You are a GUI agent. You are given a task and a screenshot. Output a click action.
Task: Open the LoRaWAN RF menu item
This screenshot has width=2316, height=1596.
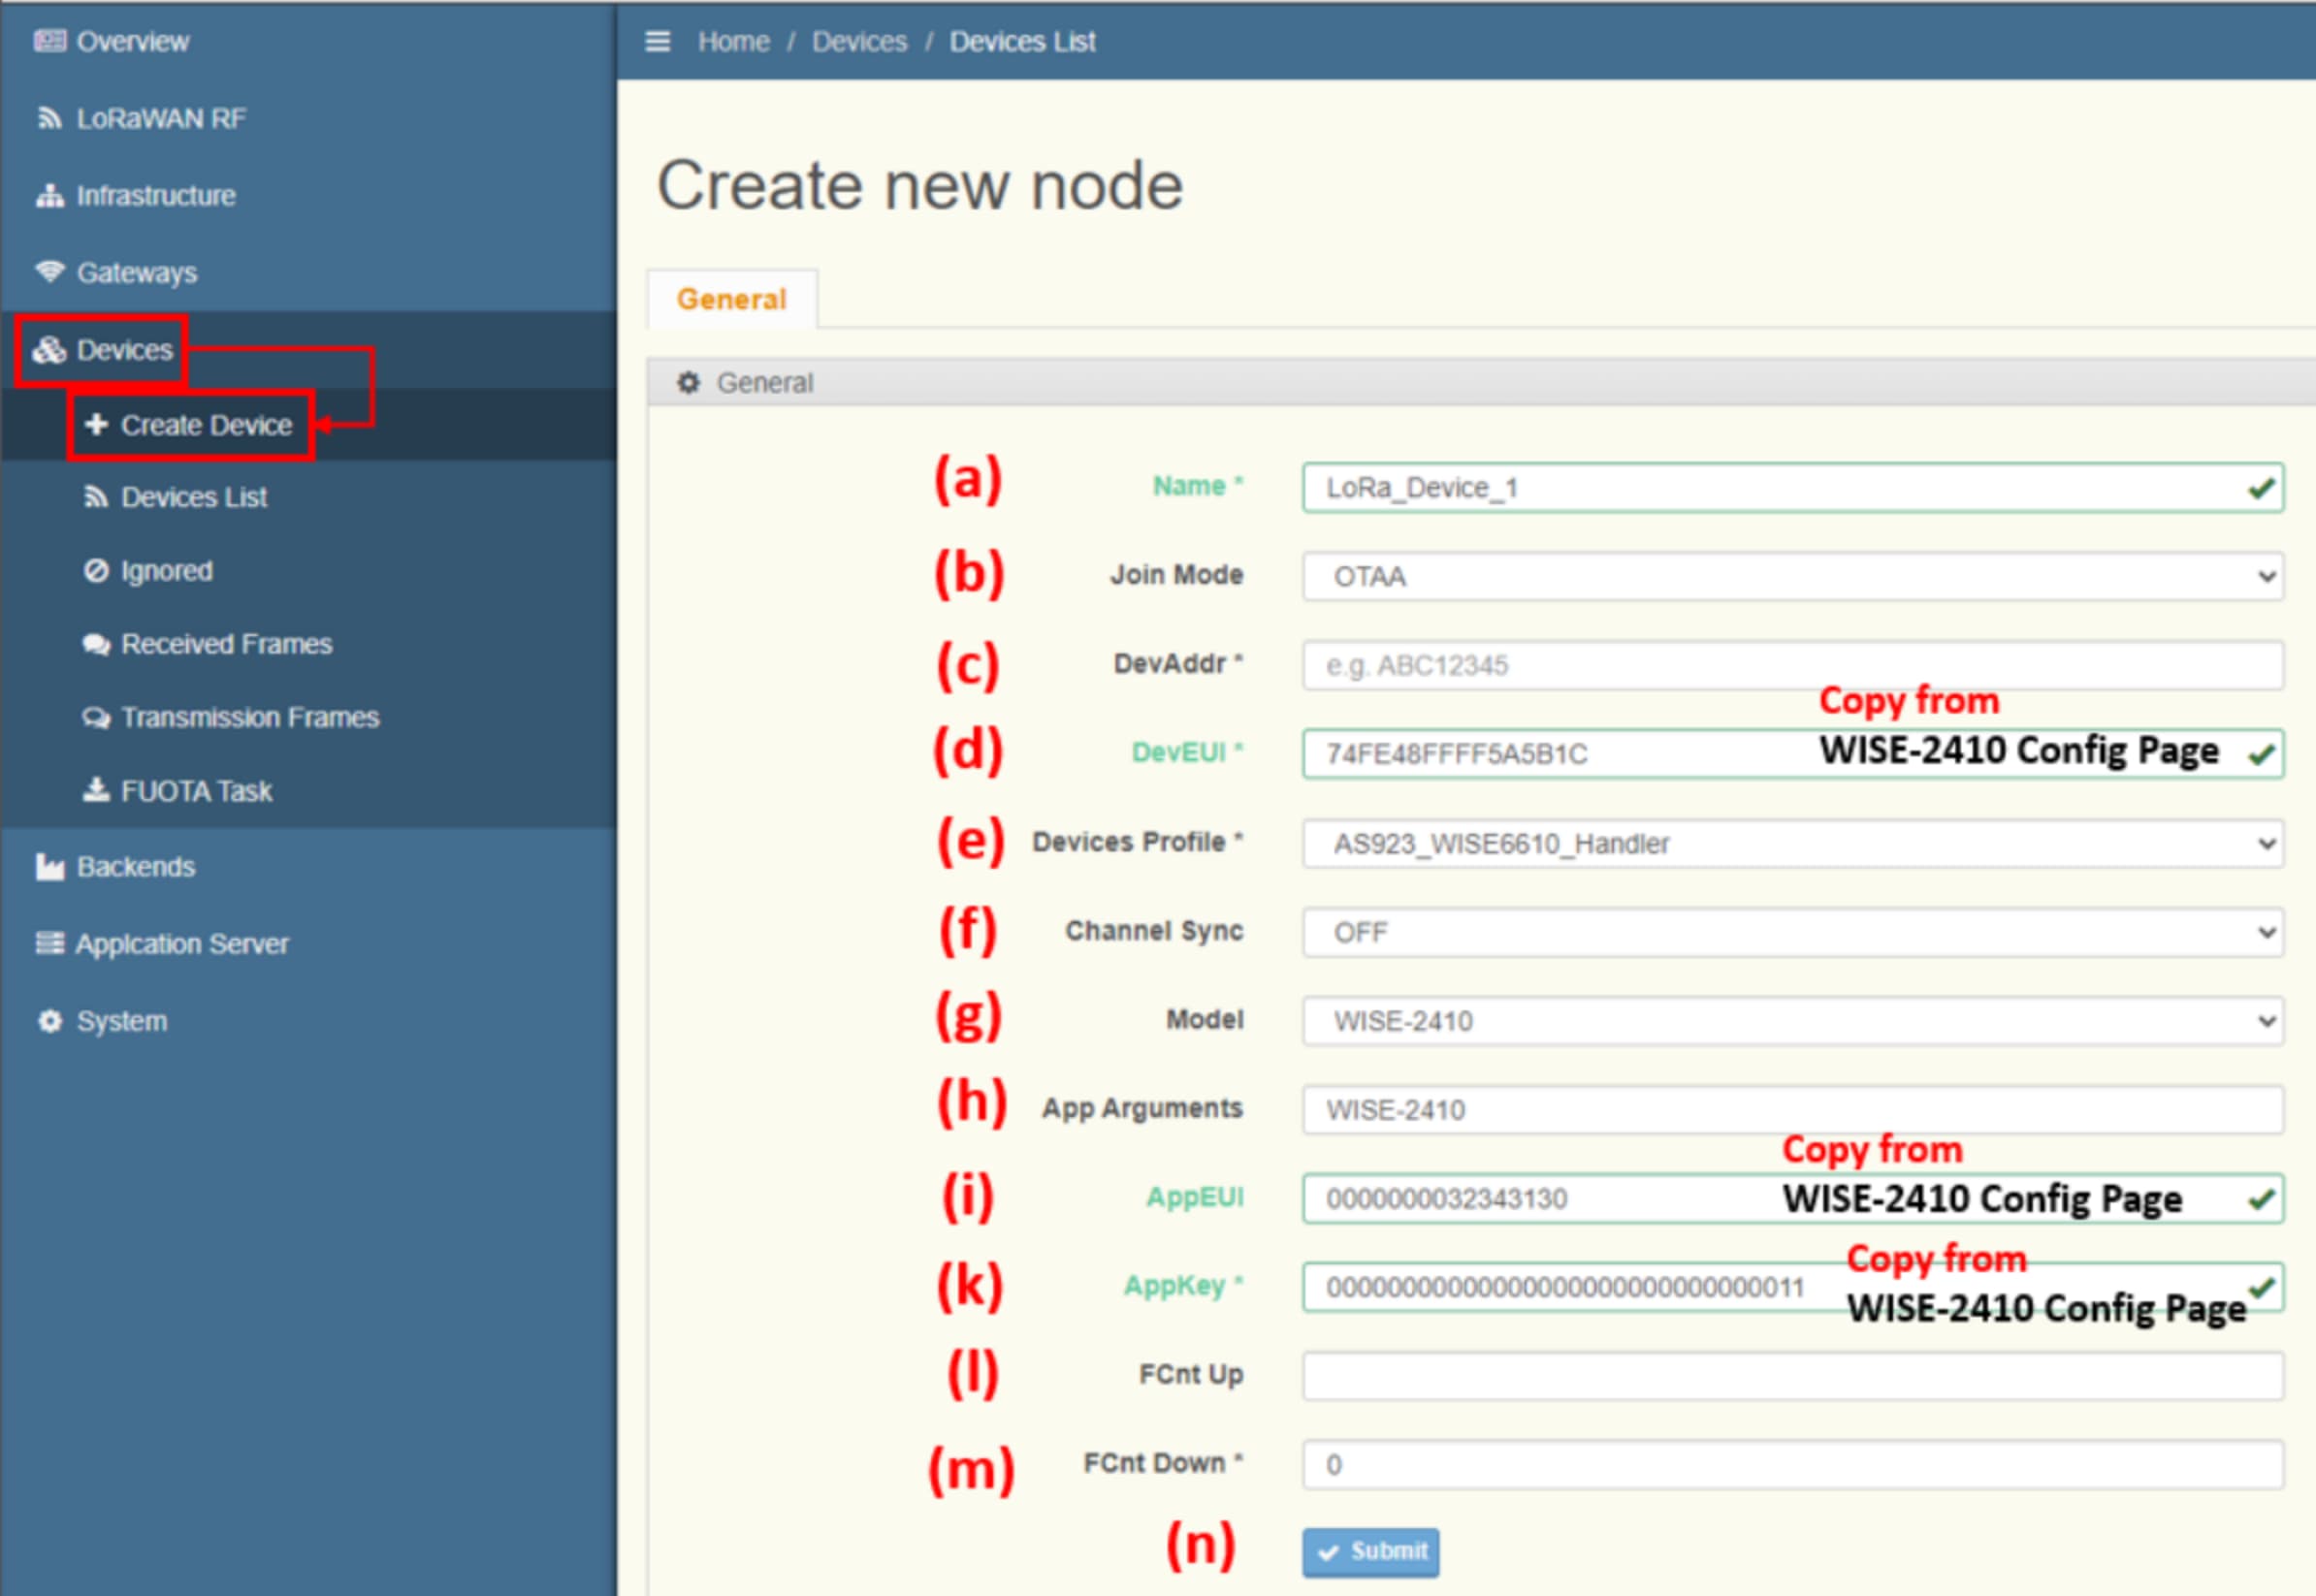pos(308,118)
